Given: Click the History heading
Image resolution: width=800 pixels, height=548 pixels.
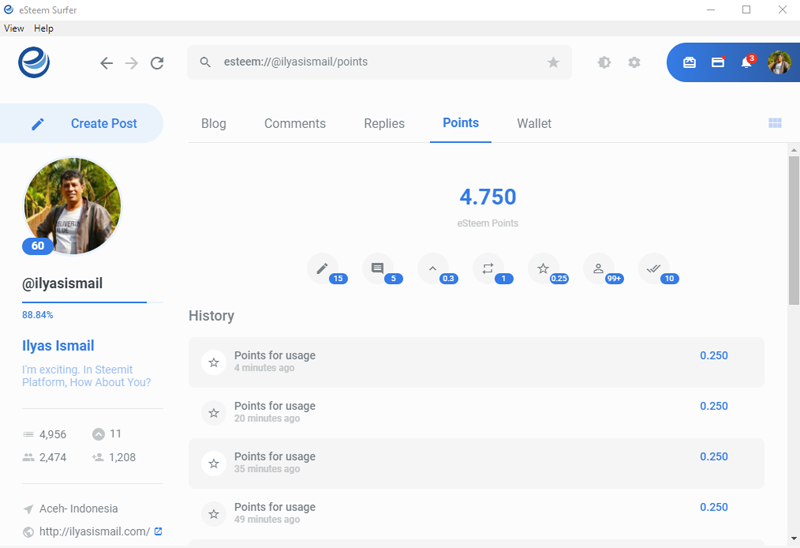Looking at the screenshot, I should (211, 316).
